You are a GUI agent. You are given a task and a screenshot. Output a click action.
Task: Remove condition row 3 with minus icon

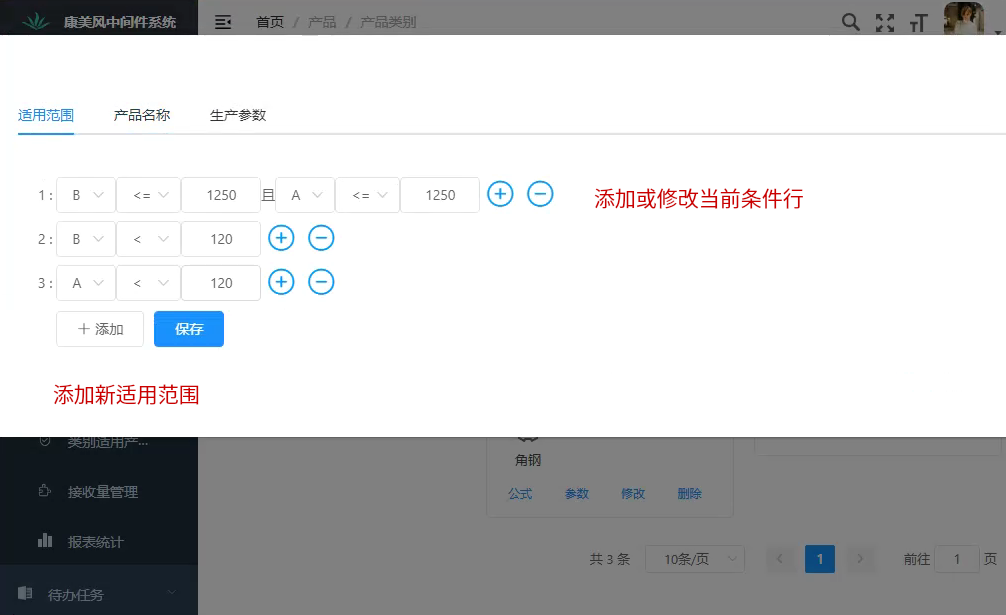point(321,282)
